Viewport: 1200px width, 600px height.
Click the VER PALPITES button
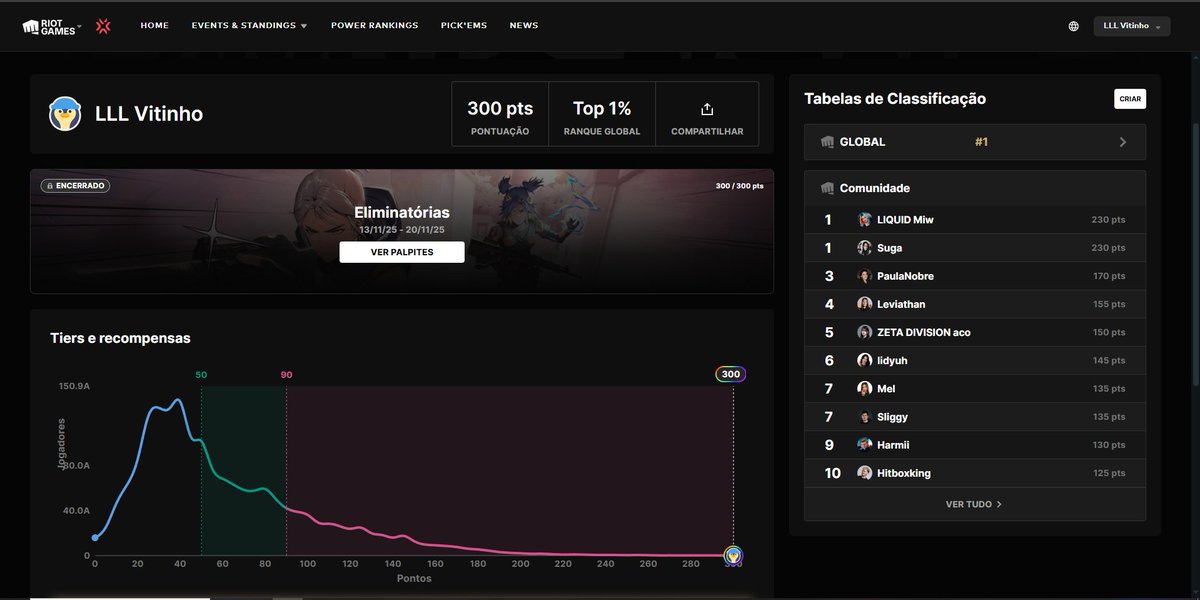402,252
